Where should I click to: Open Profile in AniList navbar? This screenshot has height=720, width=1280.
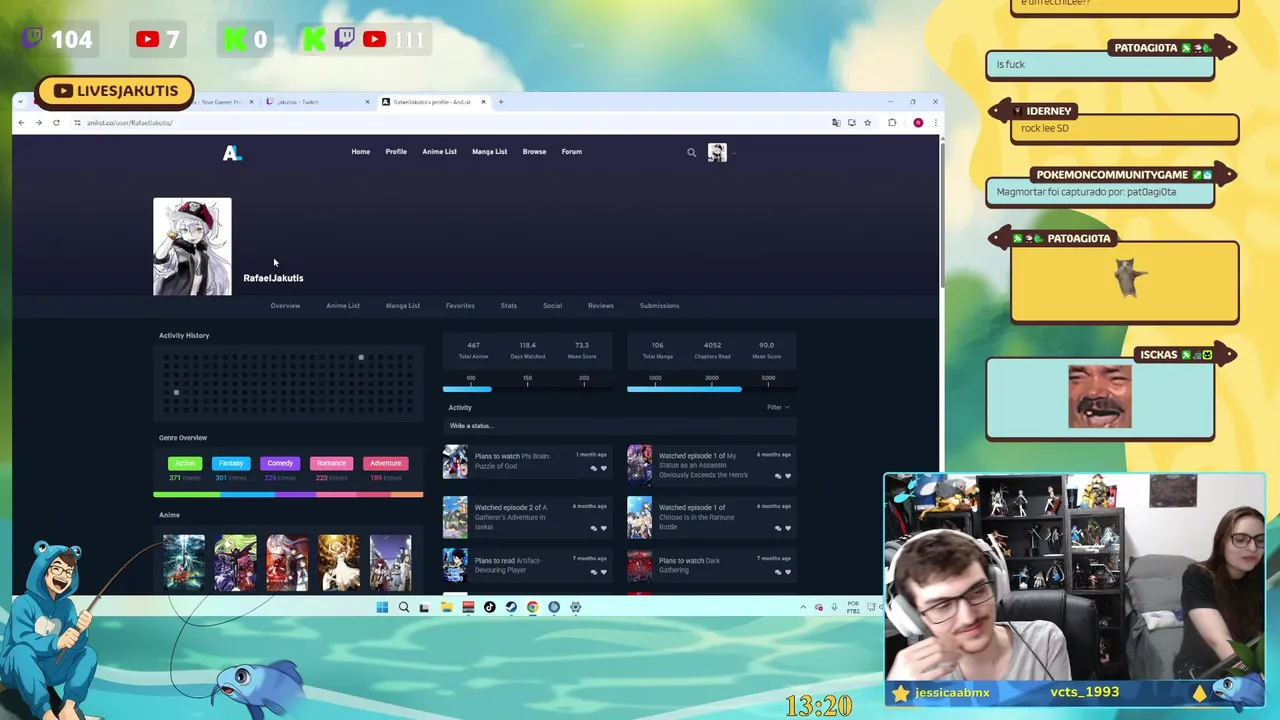click(x=396, y=152)
